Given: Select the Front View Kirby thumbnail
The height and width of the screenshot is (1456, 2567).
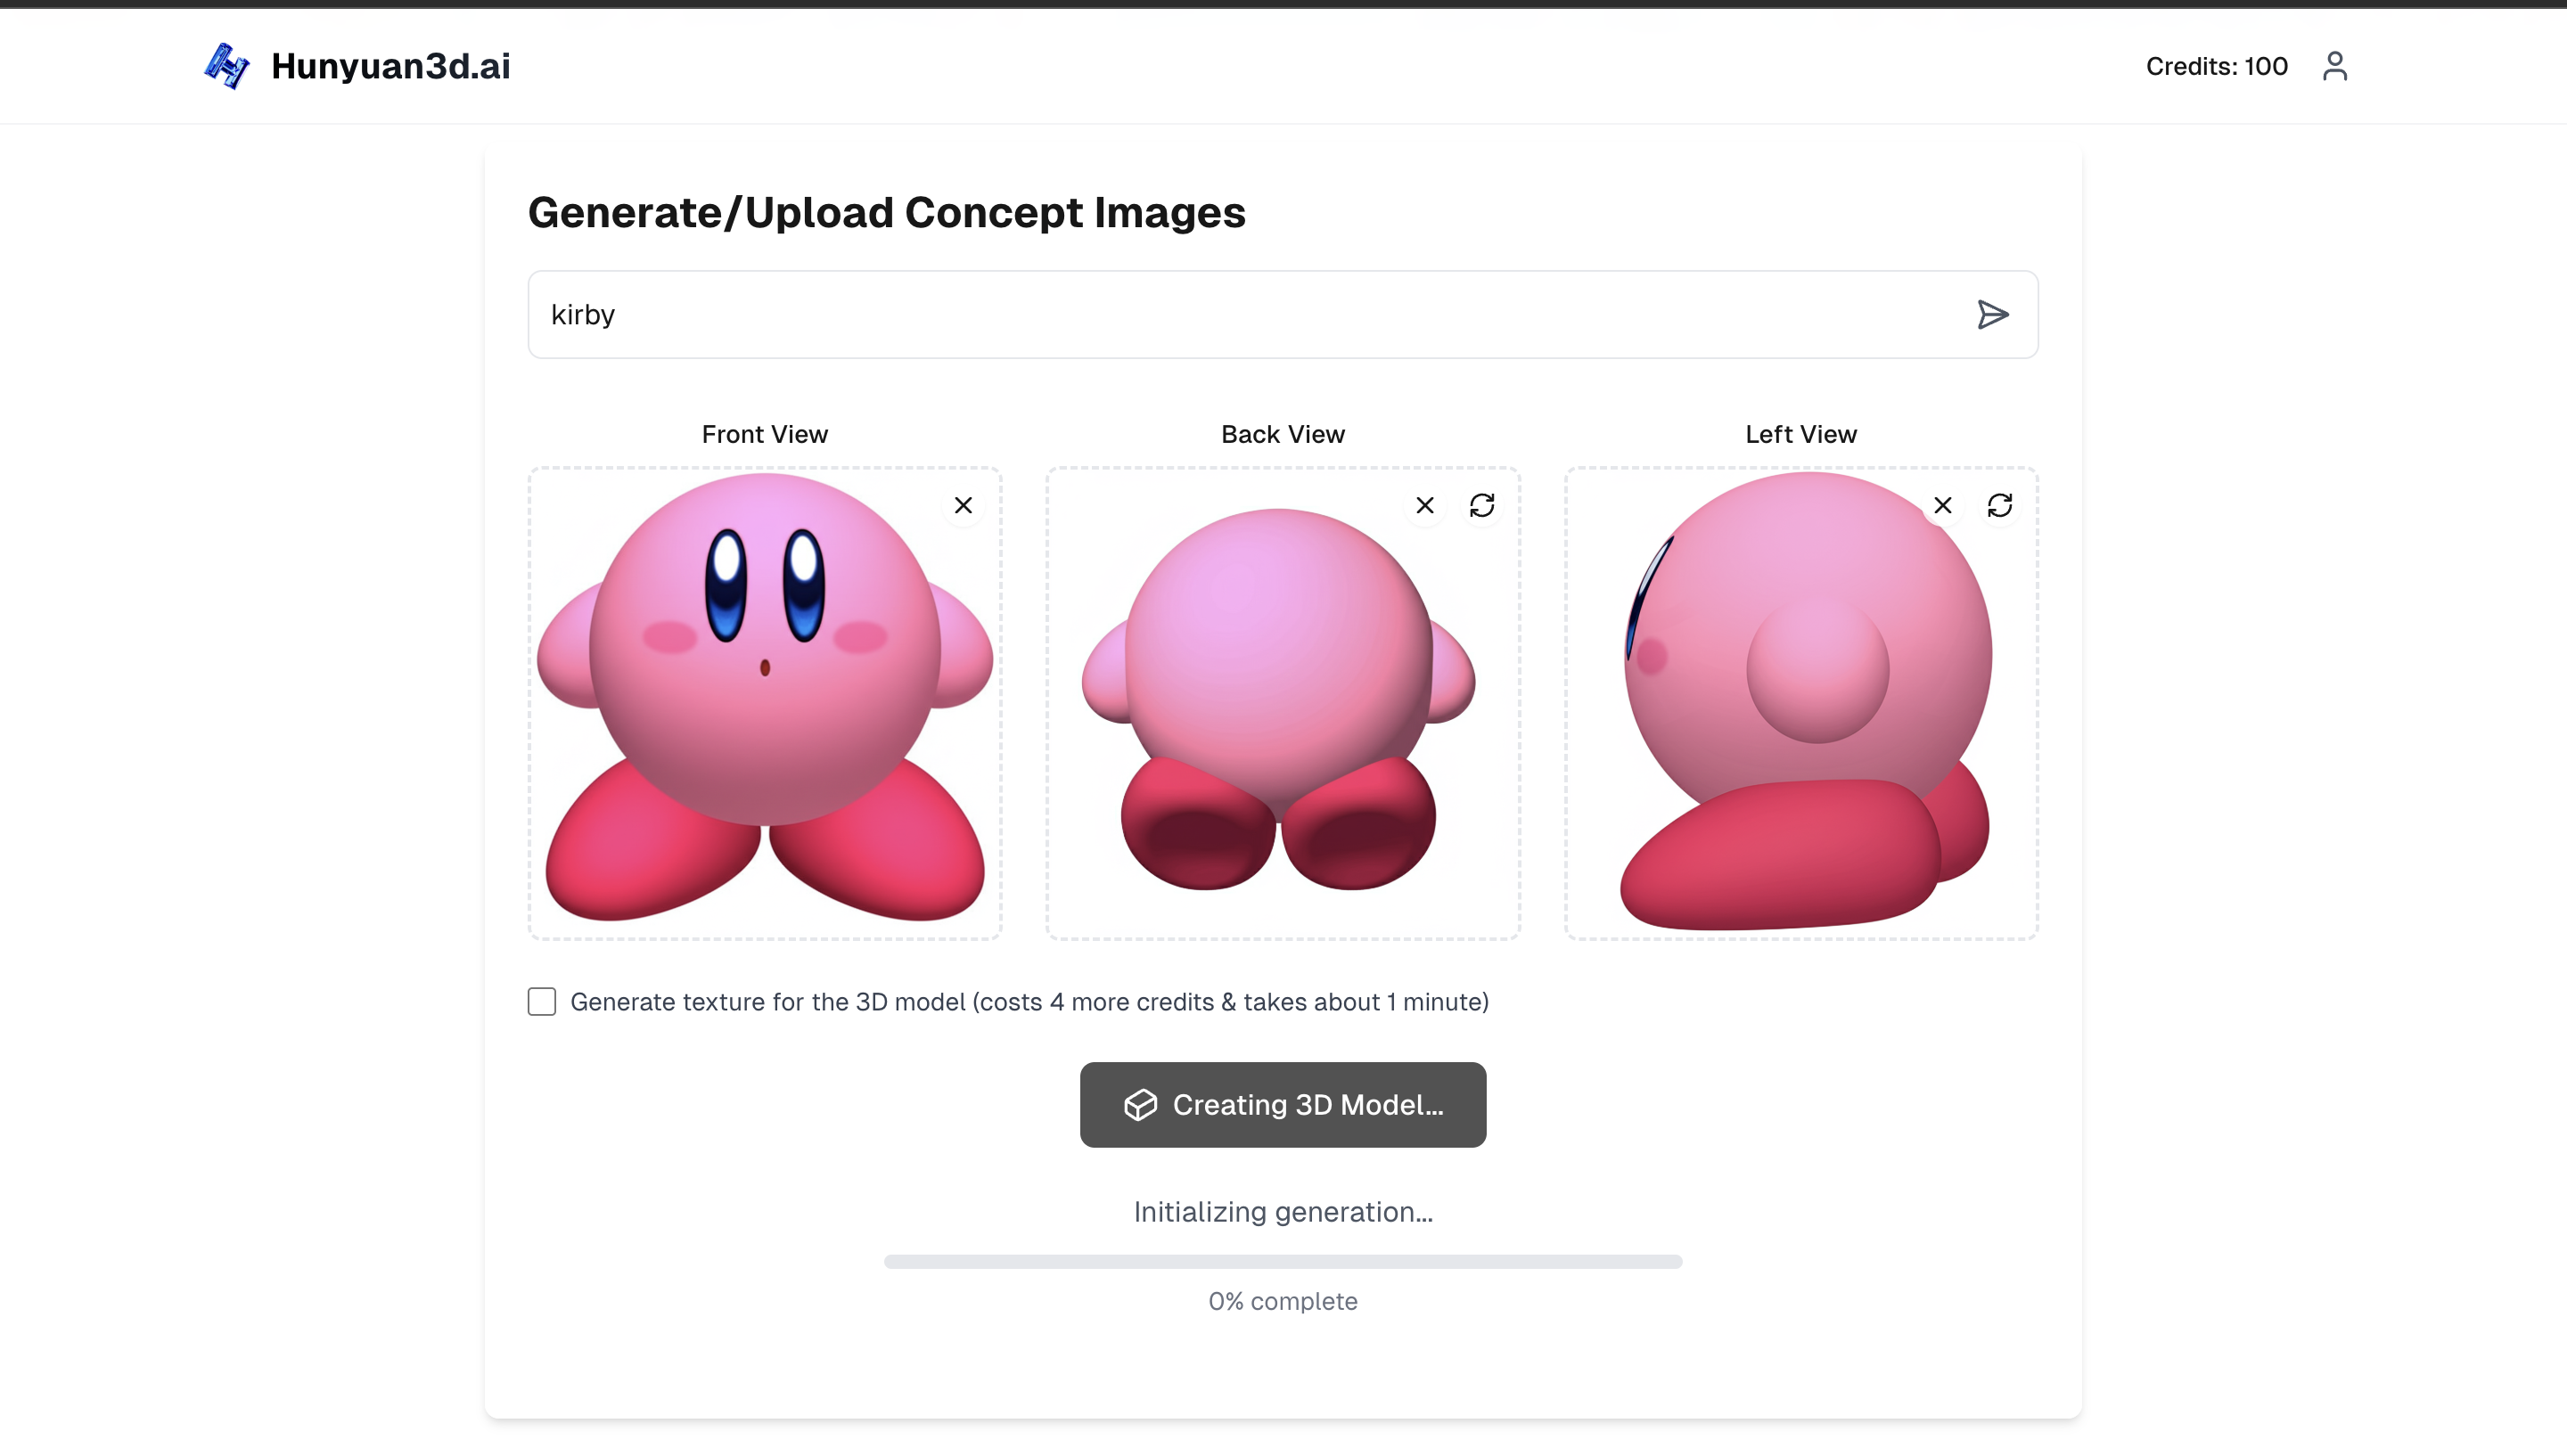Looking at the screenshot, I should [764, 703].
